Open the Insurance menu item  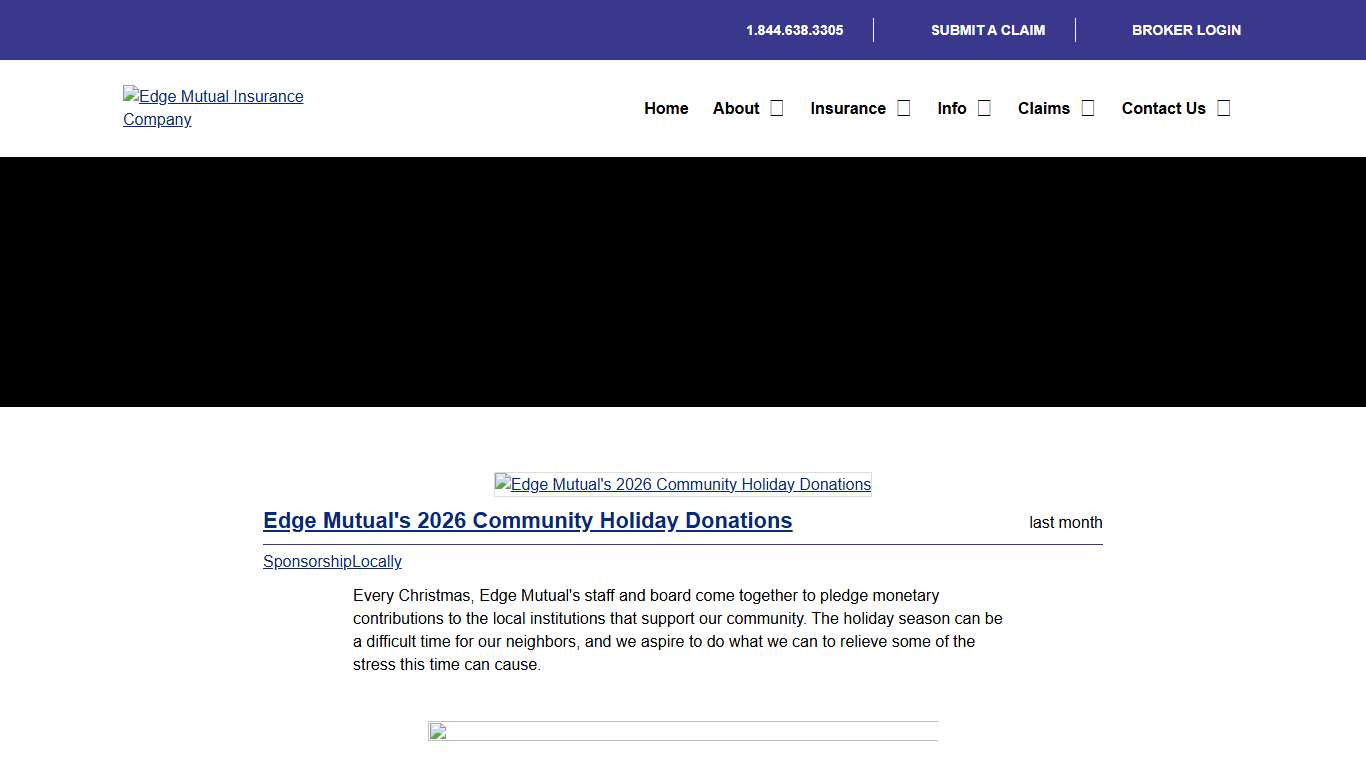848,108
